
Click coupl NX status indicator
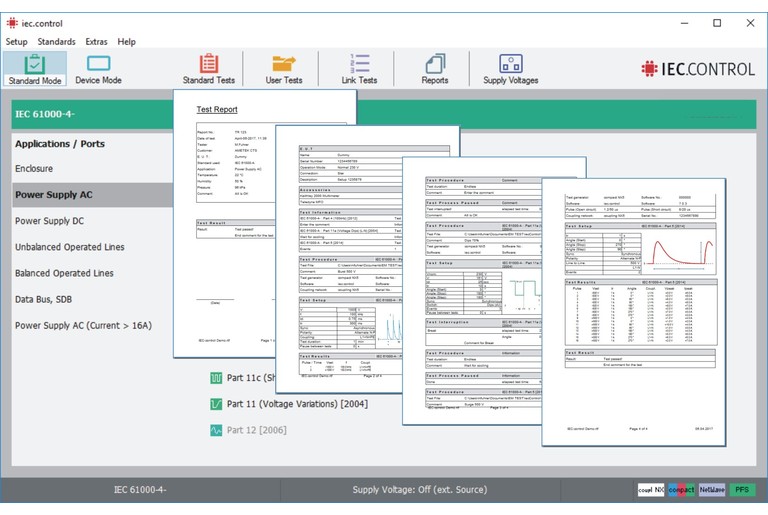click(x=651, y=489)
